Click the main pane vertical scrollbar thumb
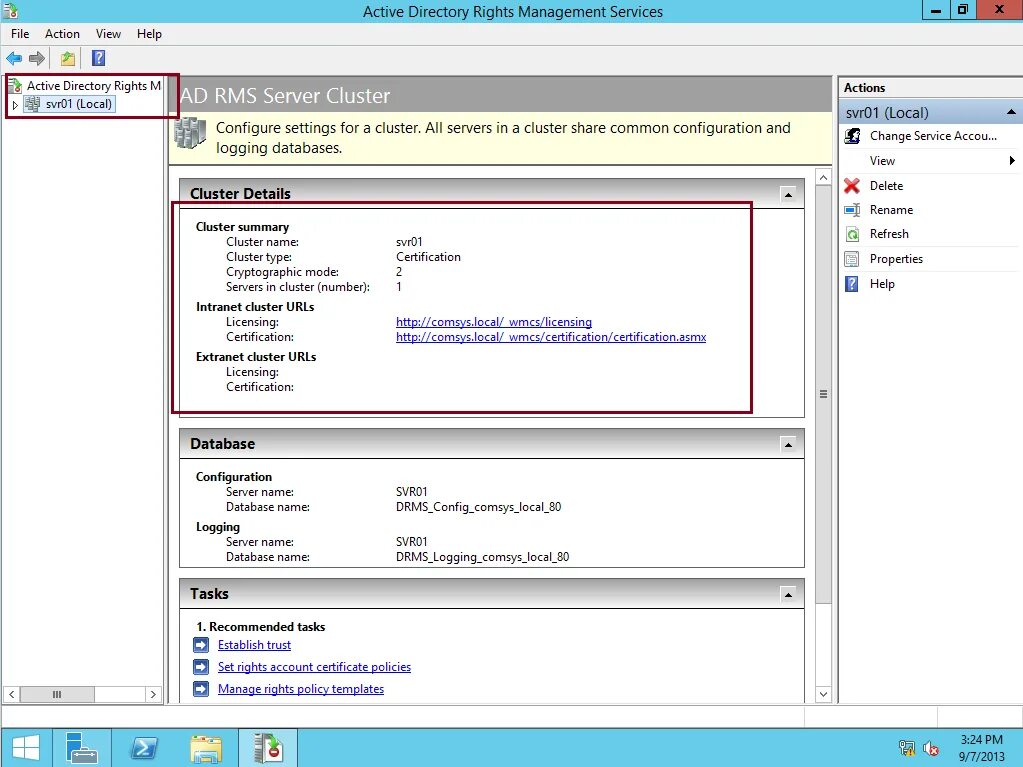Image resolution: width=1023 pixels, height=767 pixels. [x=823, y=394]
